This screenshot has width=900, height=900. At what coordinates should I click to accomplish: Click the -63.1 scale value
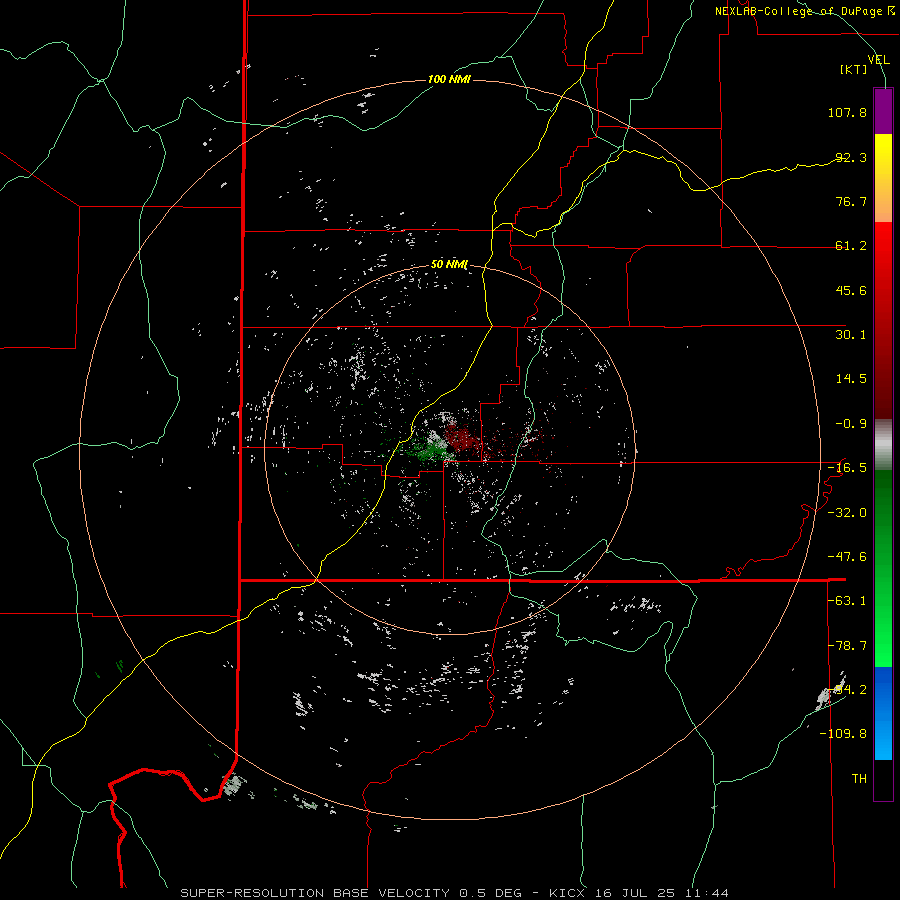click(x=847, y=601)
